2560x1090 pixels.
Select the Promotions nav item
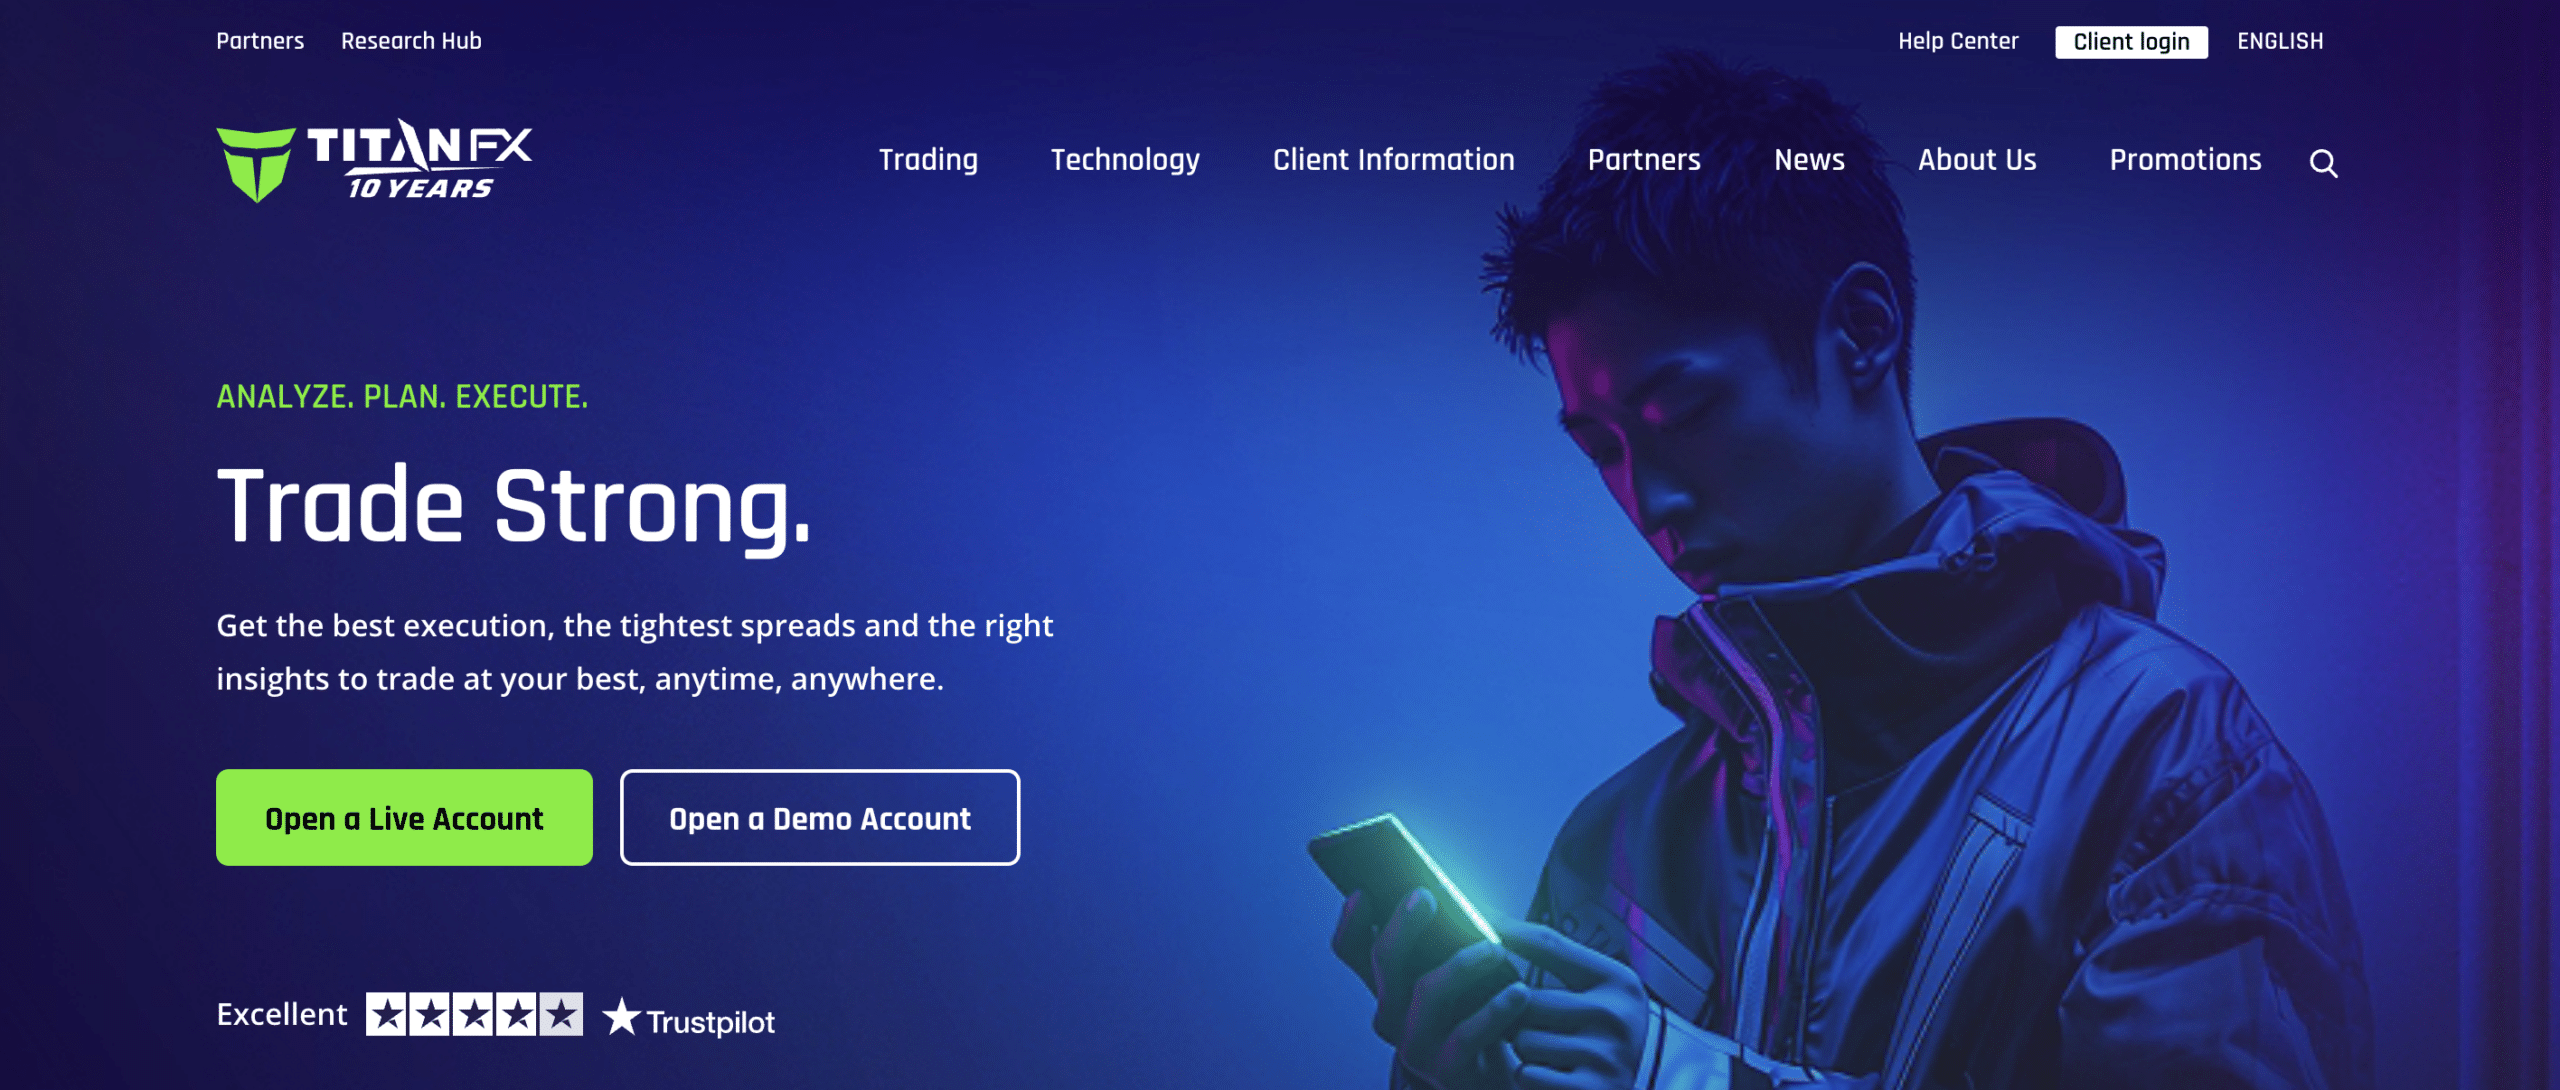pos(2185,160)
